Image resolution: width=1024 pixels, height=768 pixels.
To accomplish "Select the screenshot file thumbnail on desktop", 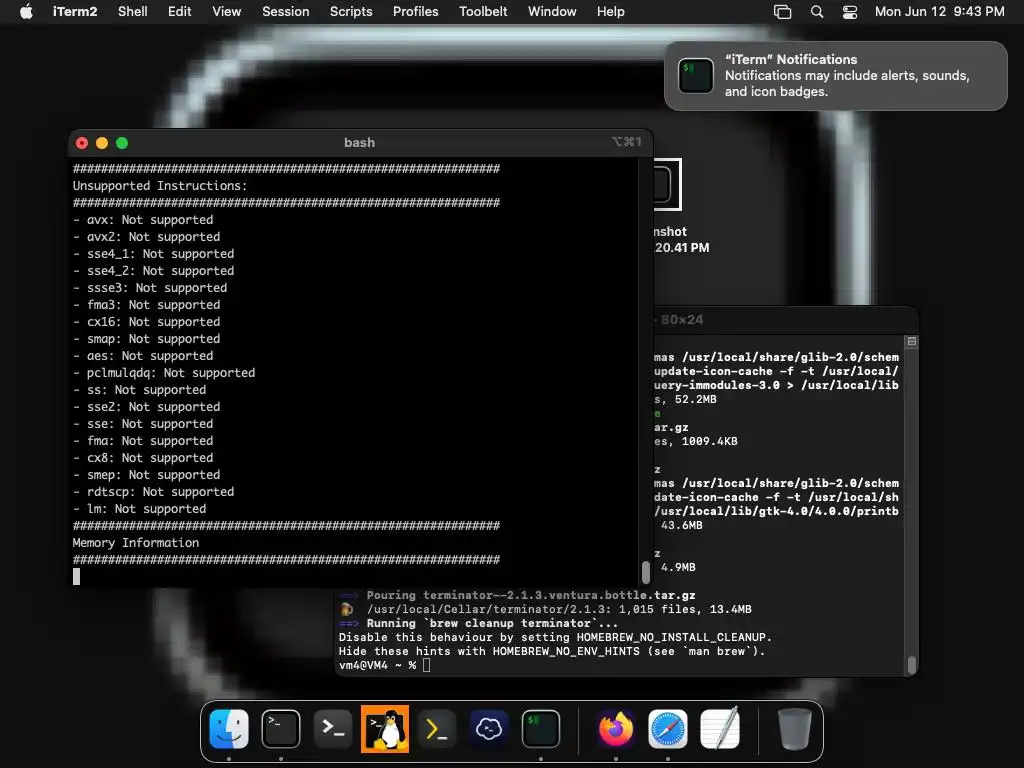I will pos(666,184).
